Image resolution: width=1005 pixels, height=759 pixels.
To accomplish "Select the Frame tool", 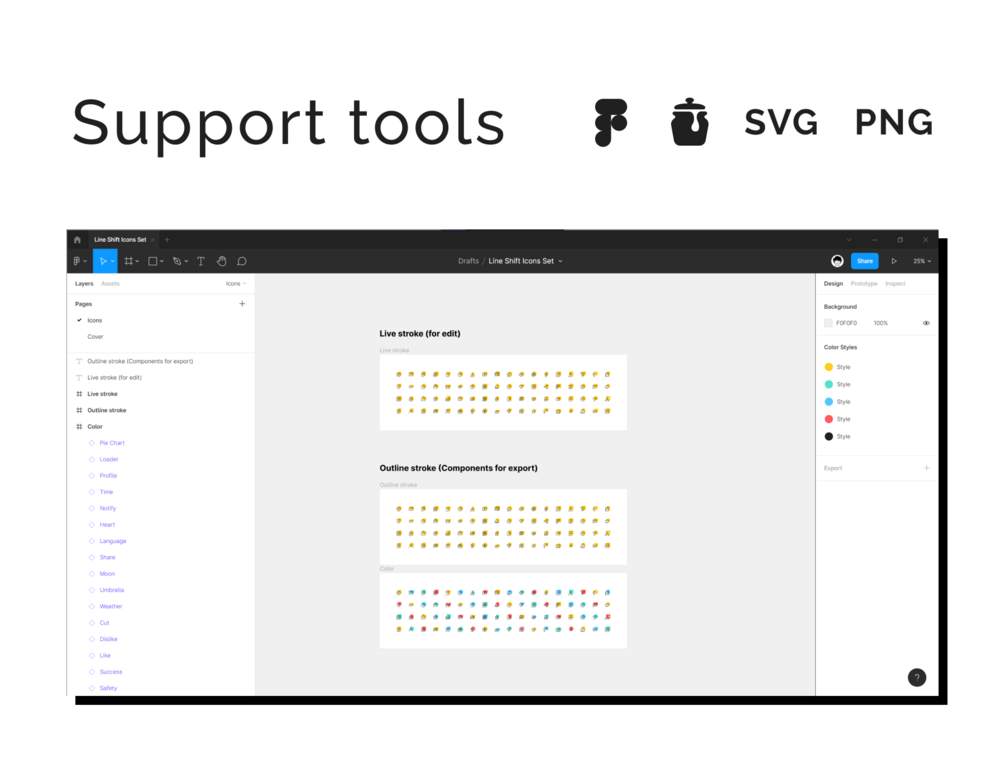I will (x=128, y=261).
